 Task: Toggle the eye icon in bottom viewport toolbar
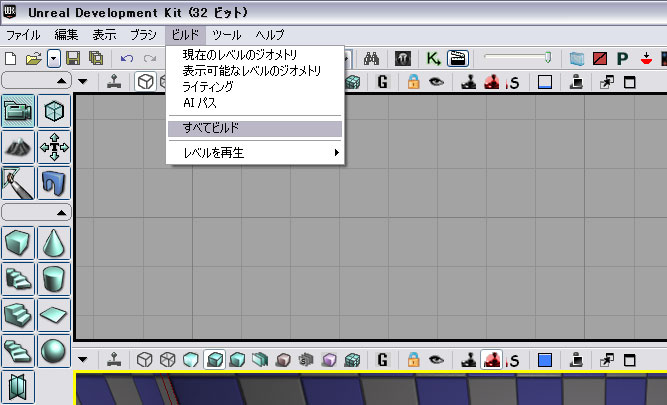(x=436, y=360)
